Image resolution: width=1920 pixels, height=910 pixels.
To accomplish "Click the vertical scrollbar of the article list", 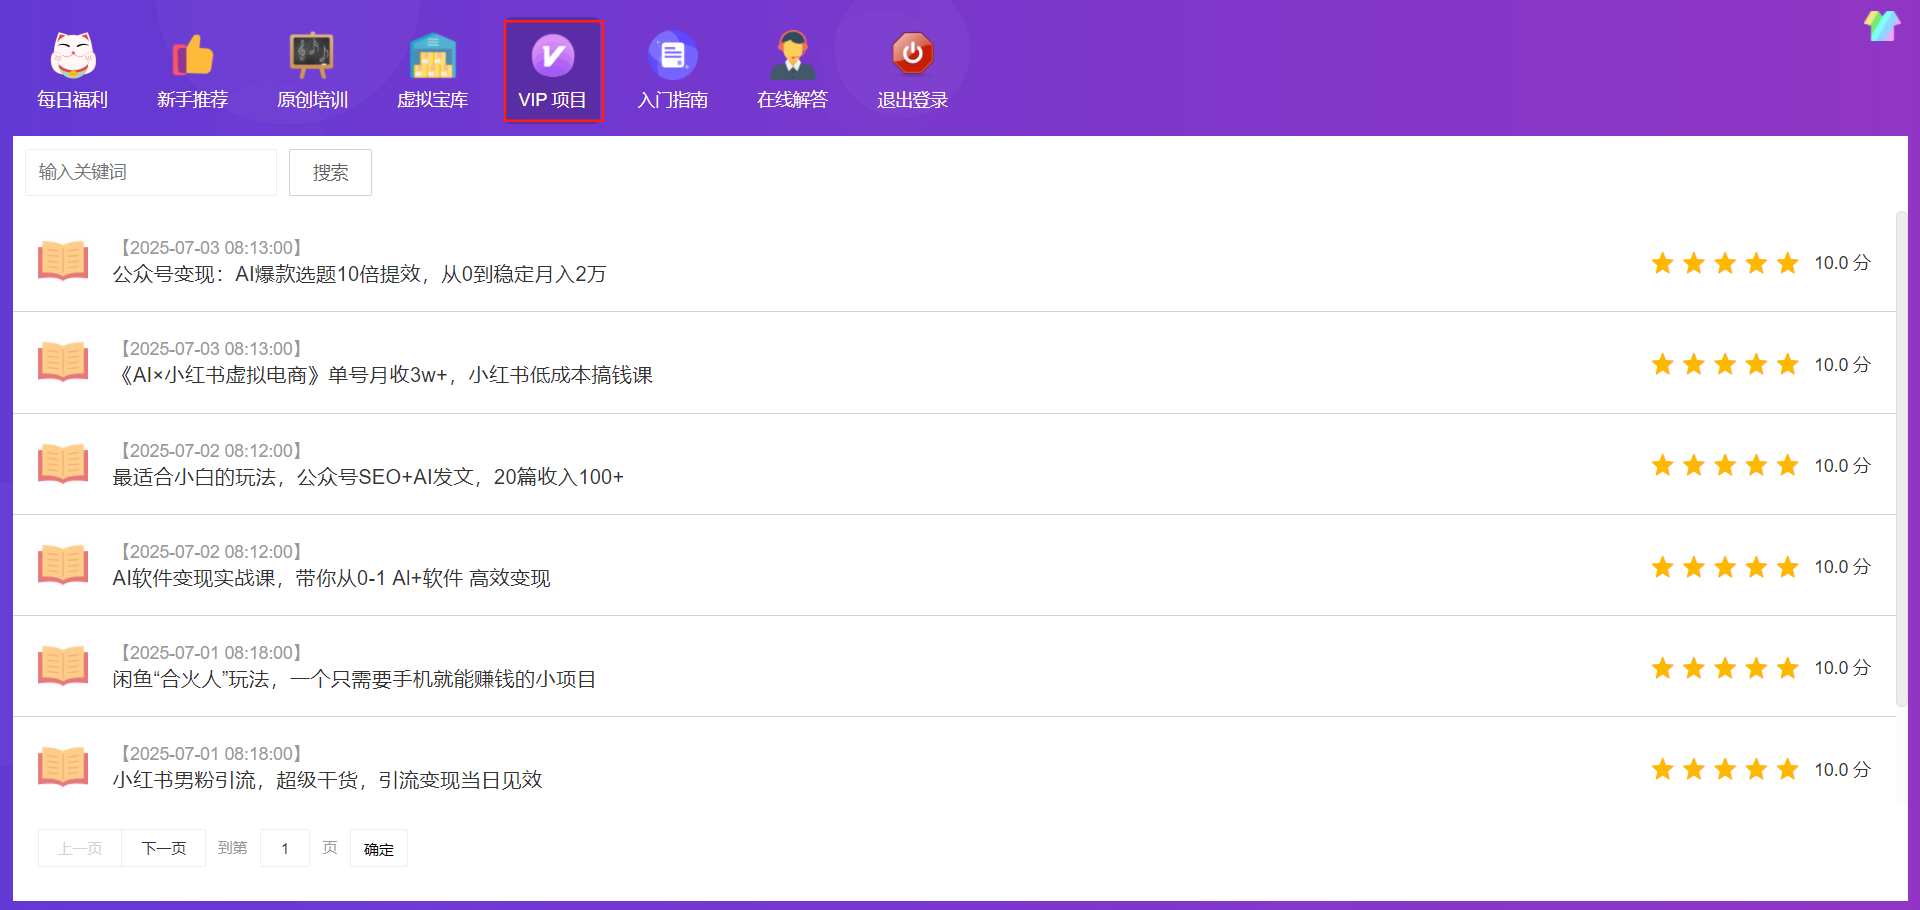I will pyautogui.click(x=1901, y=460).
